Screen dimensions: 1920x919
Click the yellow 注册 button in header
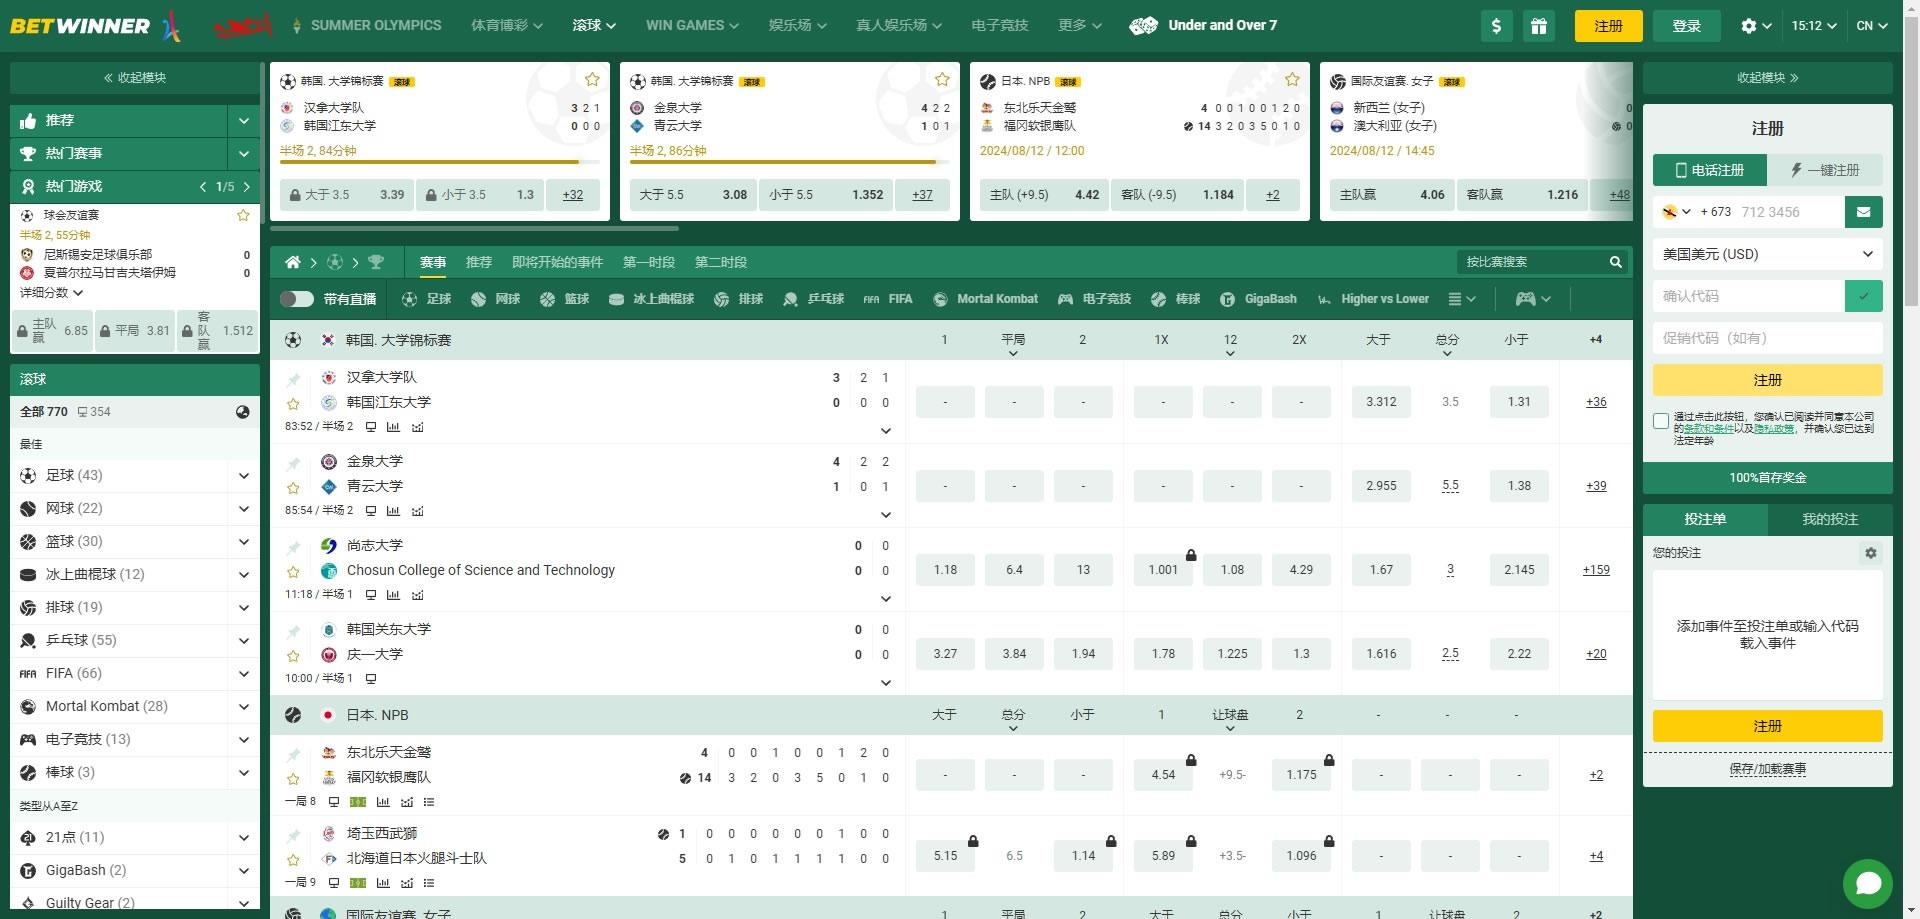coord(1608,26)
